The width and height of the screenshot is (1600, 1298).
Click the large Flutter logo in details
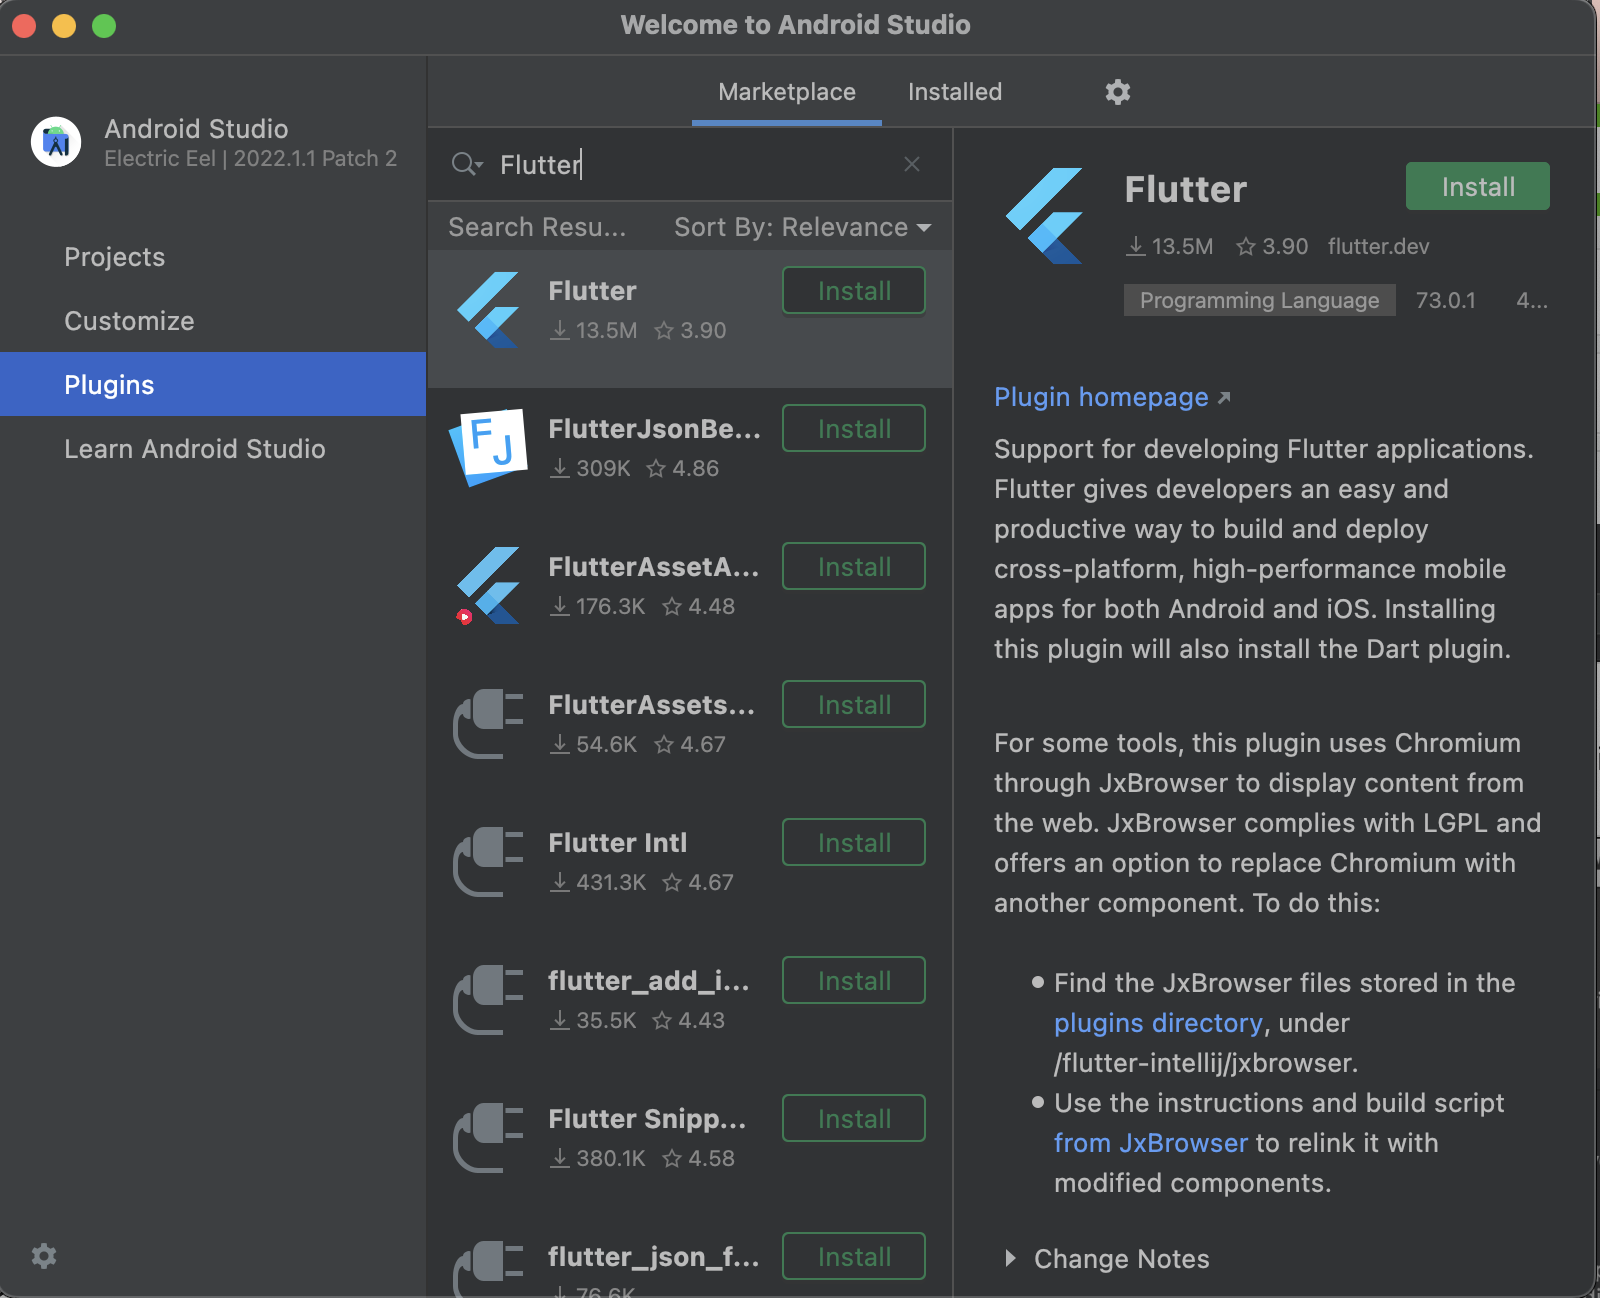(x=1045, y=216)
